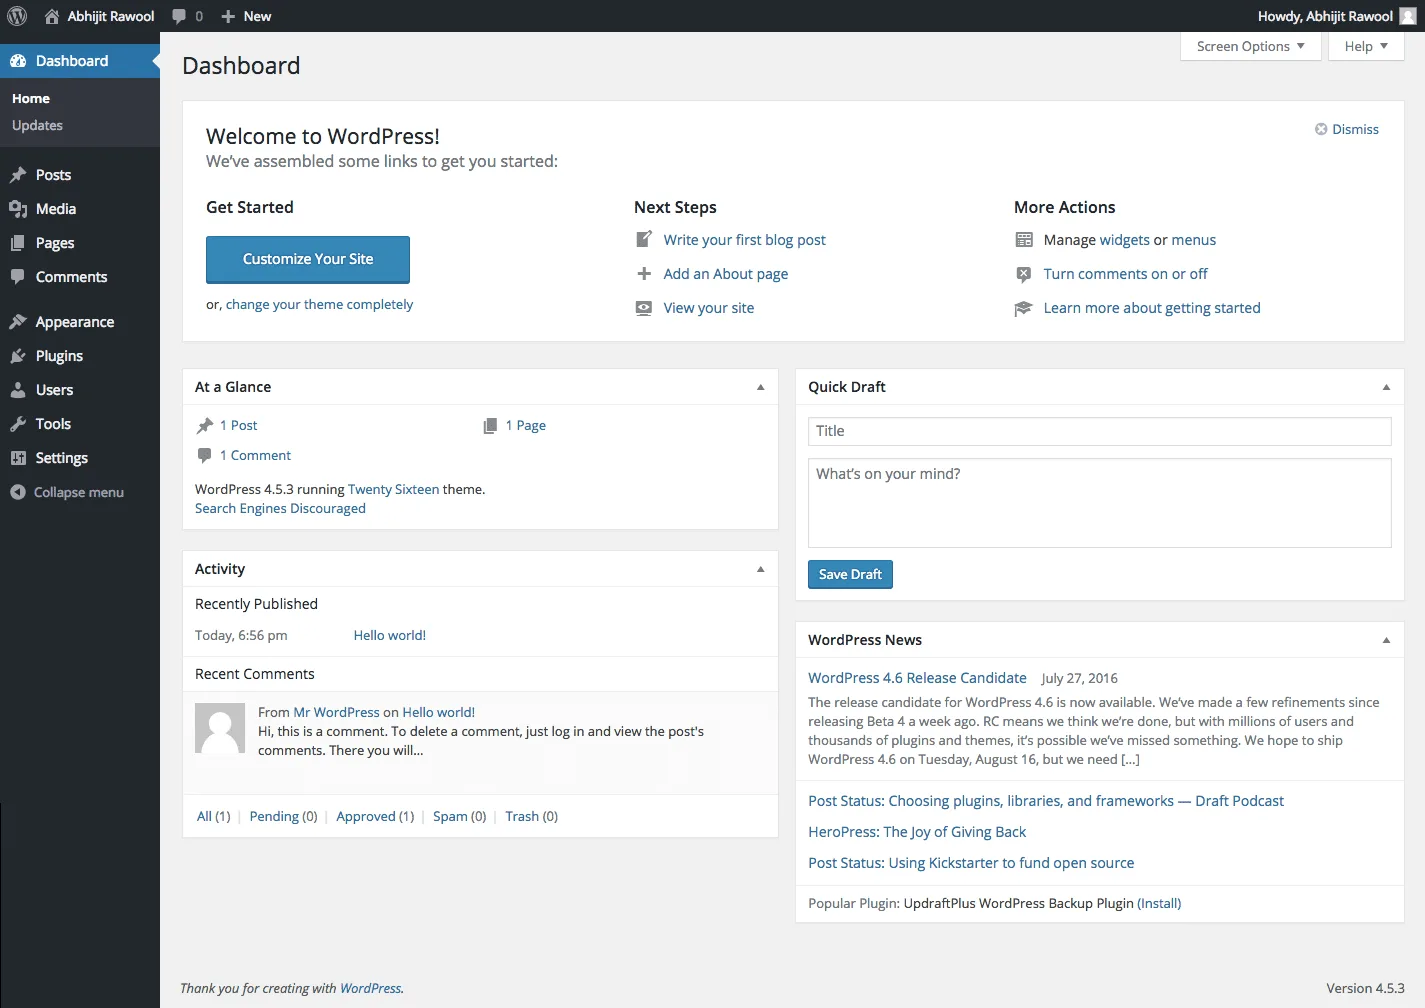Click the Tools wrench icon in sidebar
Image resolution: width=1425 pixels, height=1008 pixels.
[x=18, y=424]
